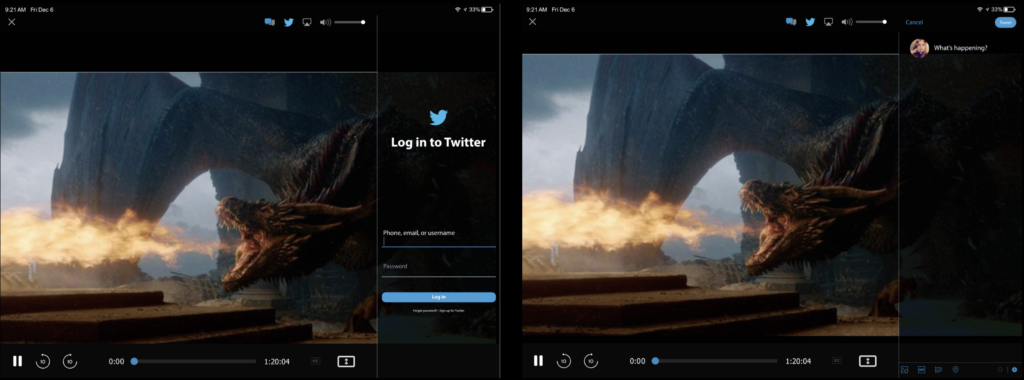Screen dimensions: 1024x380
Task: Open the Sign up for Twitter link
Action: click(x=452, y=311)
